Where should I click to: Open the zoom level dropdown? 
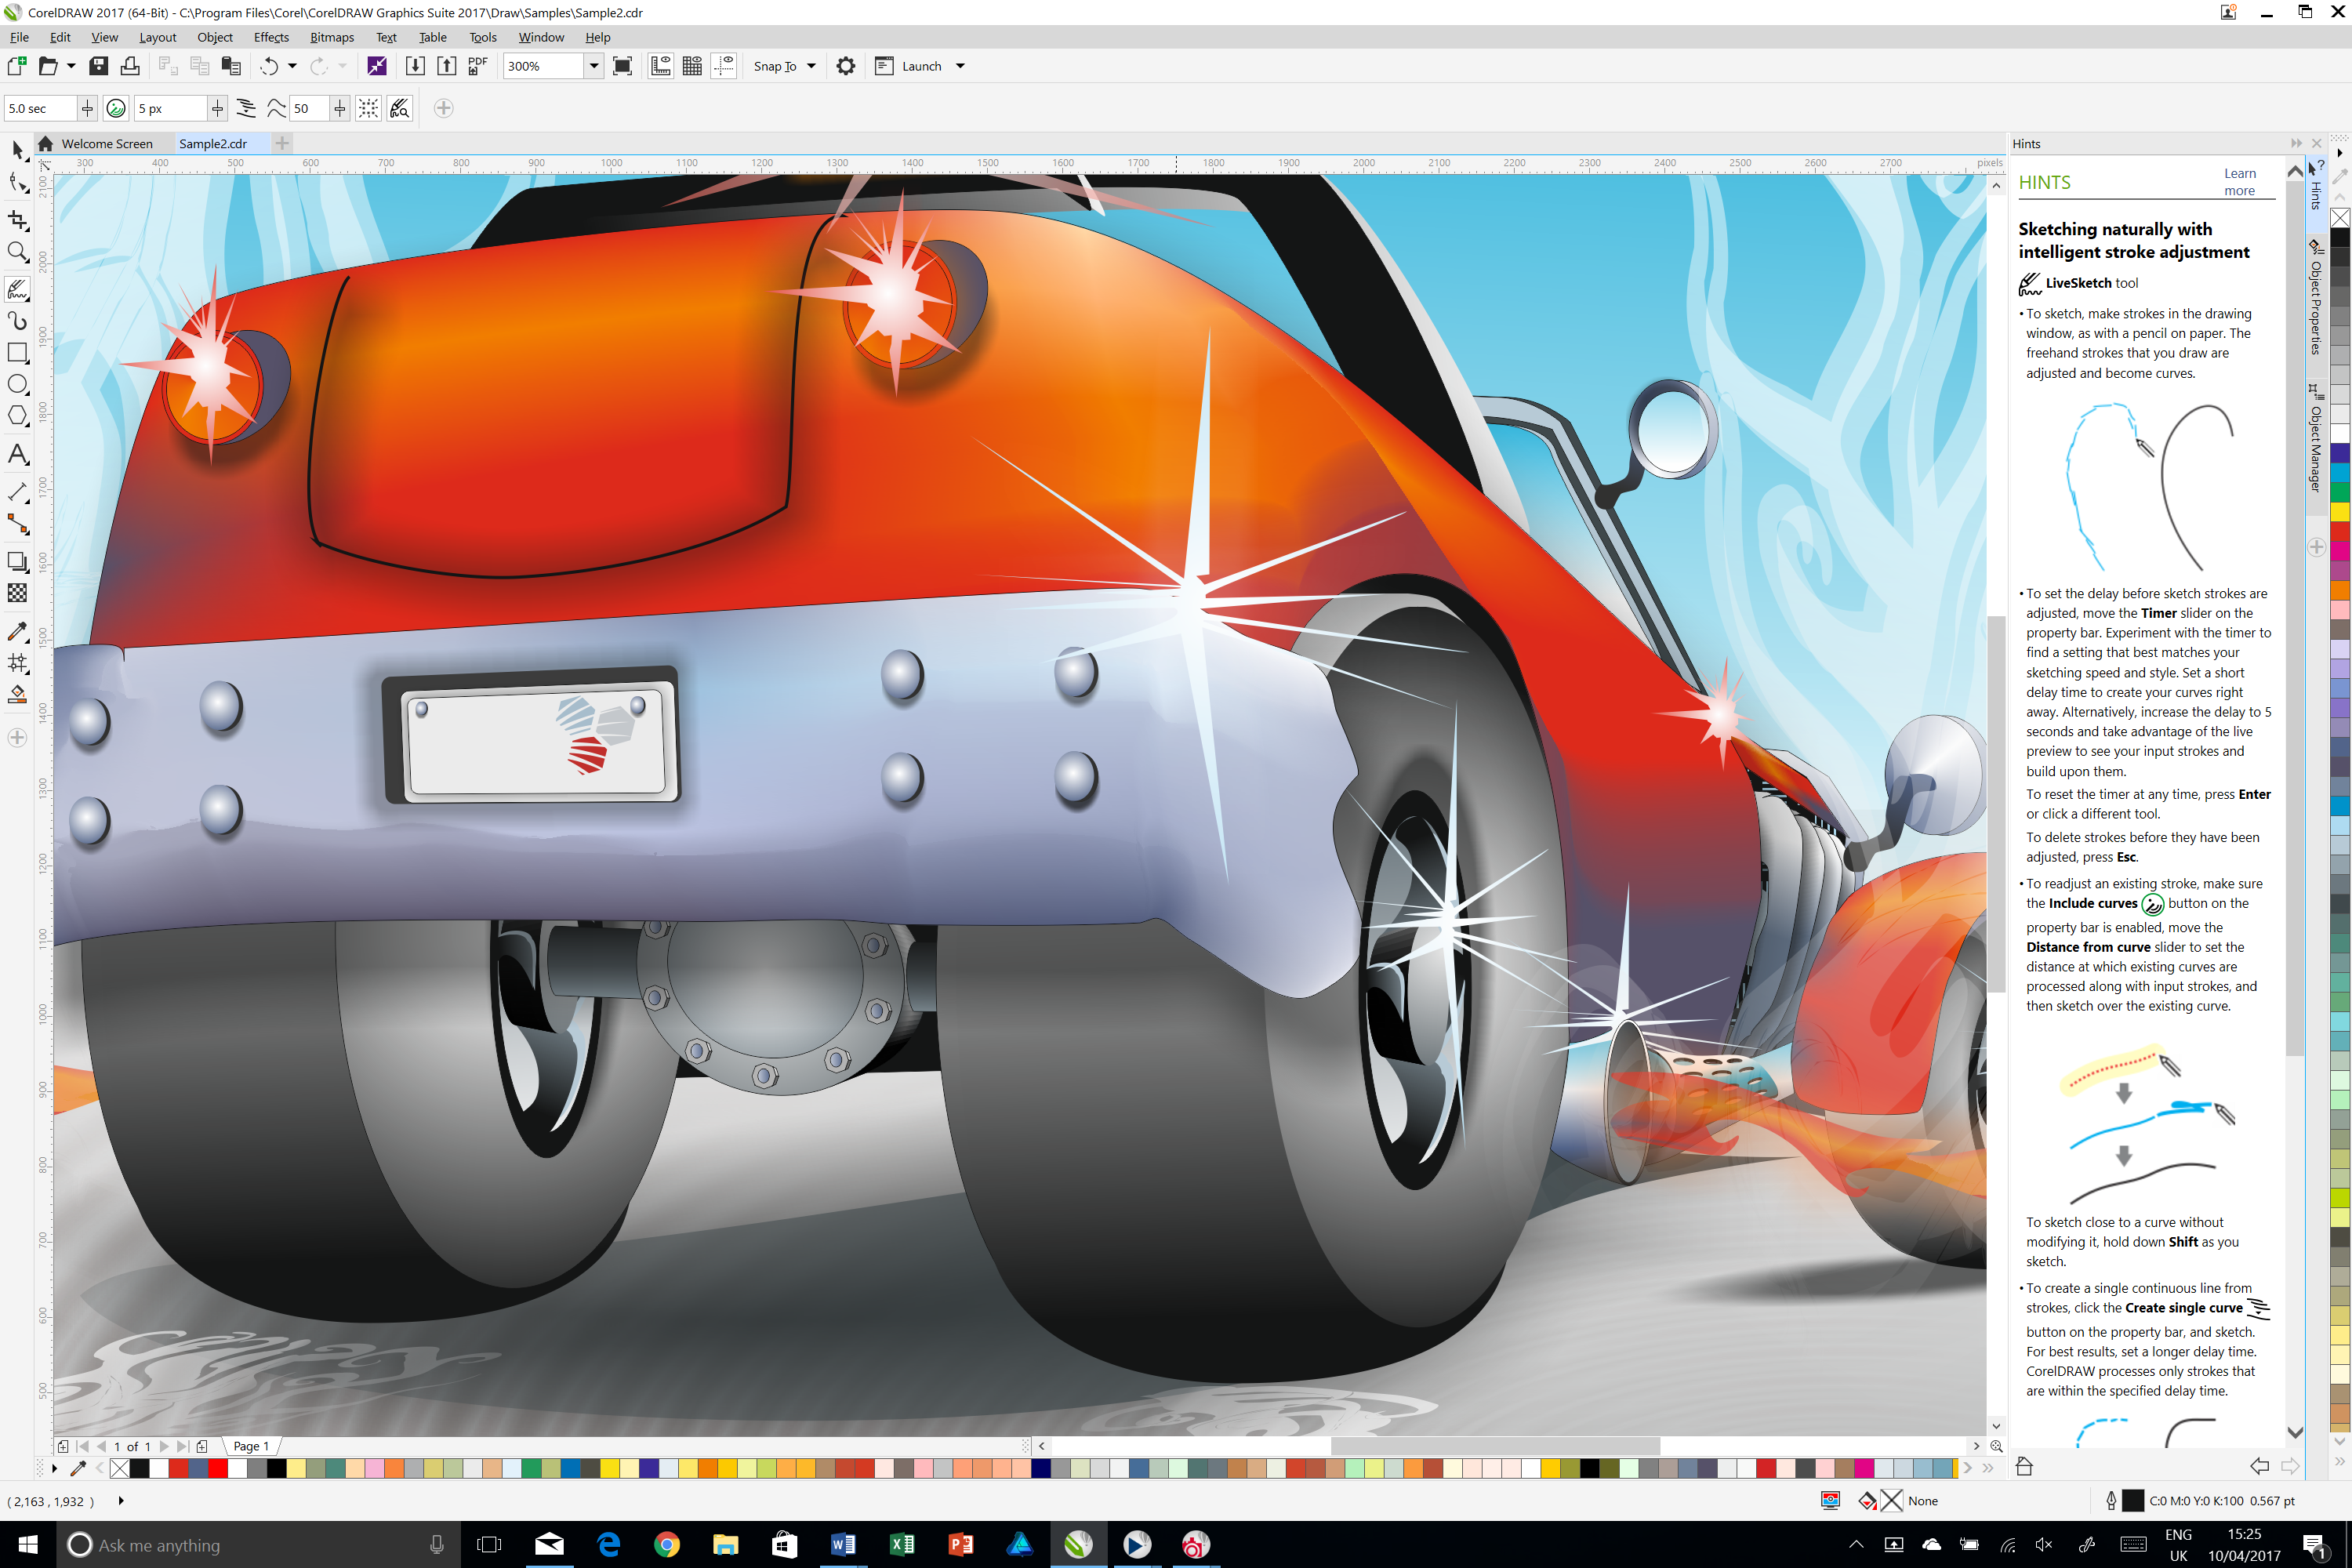pyautogui.click(x=593, y=66)
